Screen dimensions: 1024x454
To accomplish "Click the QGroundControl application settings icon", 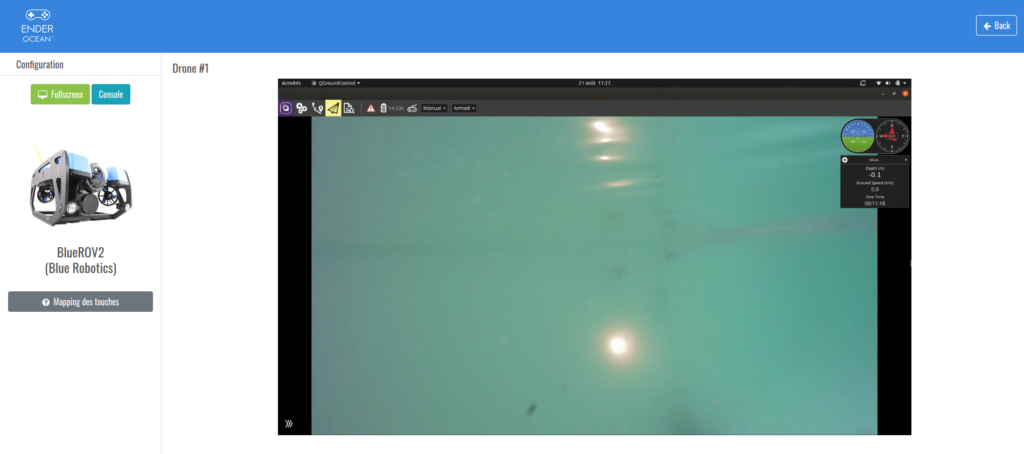I will (286, 108).
